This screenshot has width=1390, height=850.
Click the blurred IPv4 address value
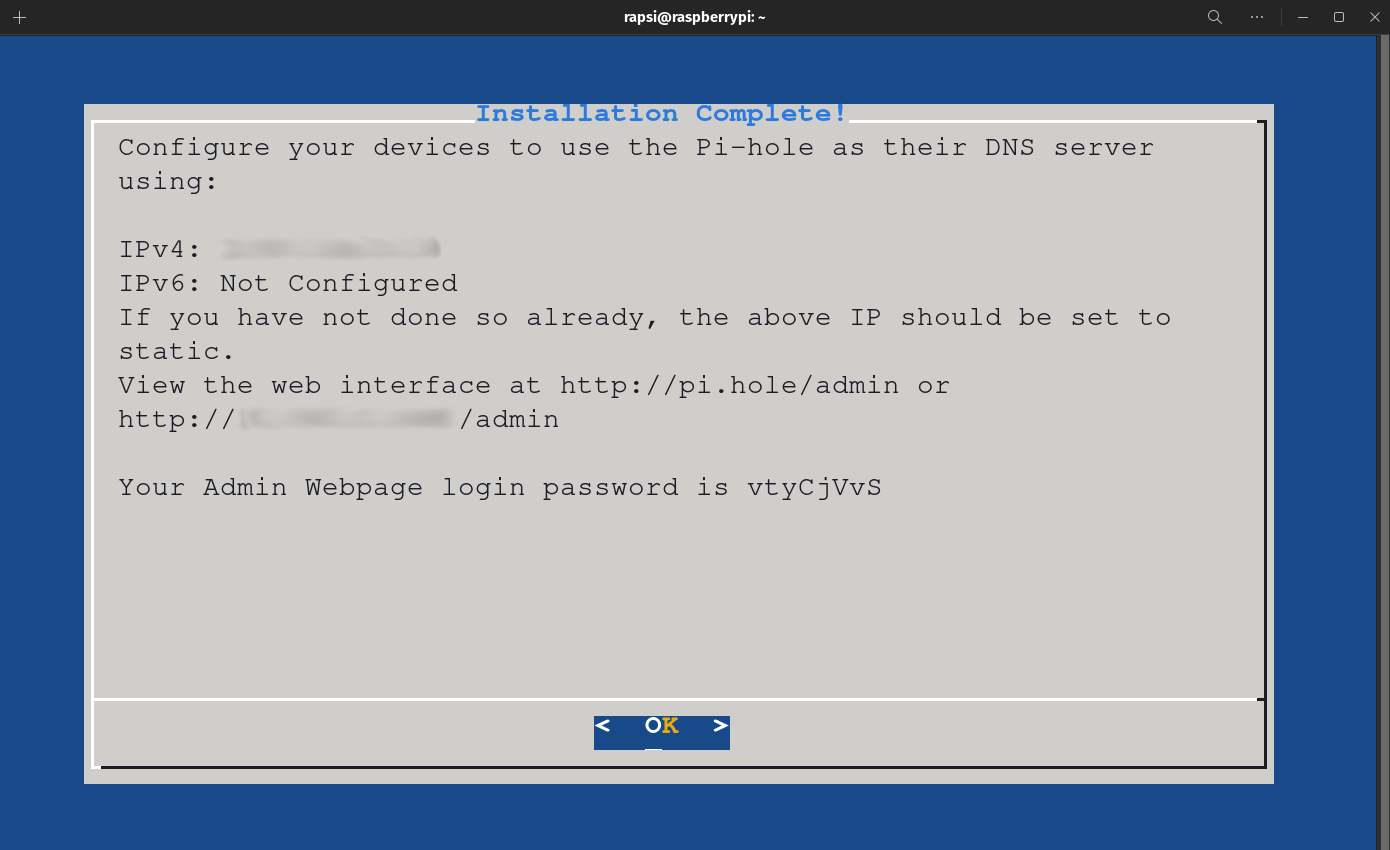331,249
